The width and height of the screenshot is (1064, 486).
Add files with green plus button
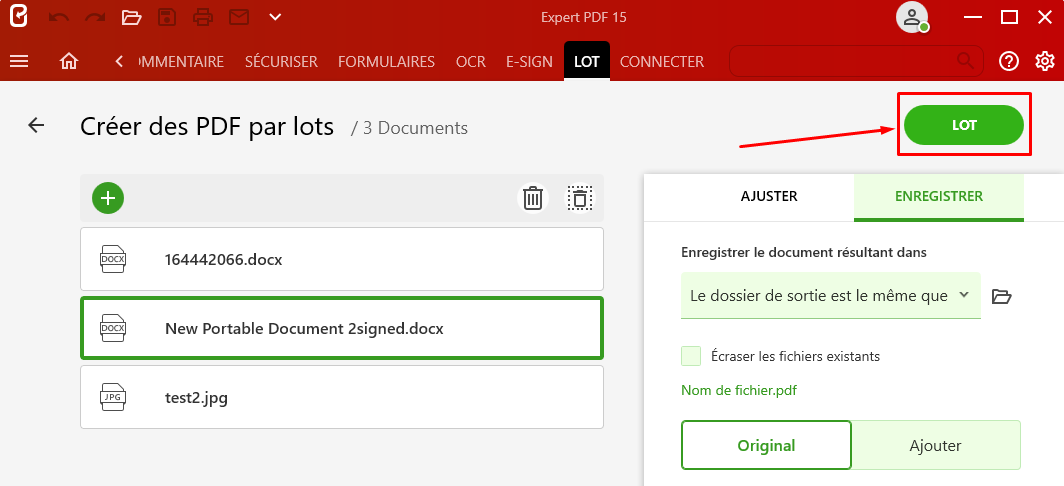[108, 198]
